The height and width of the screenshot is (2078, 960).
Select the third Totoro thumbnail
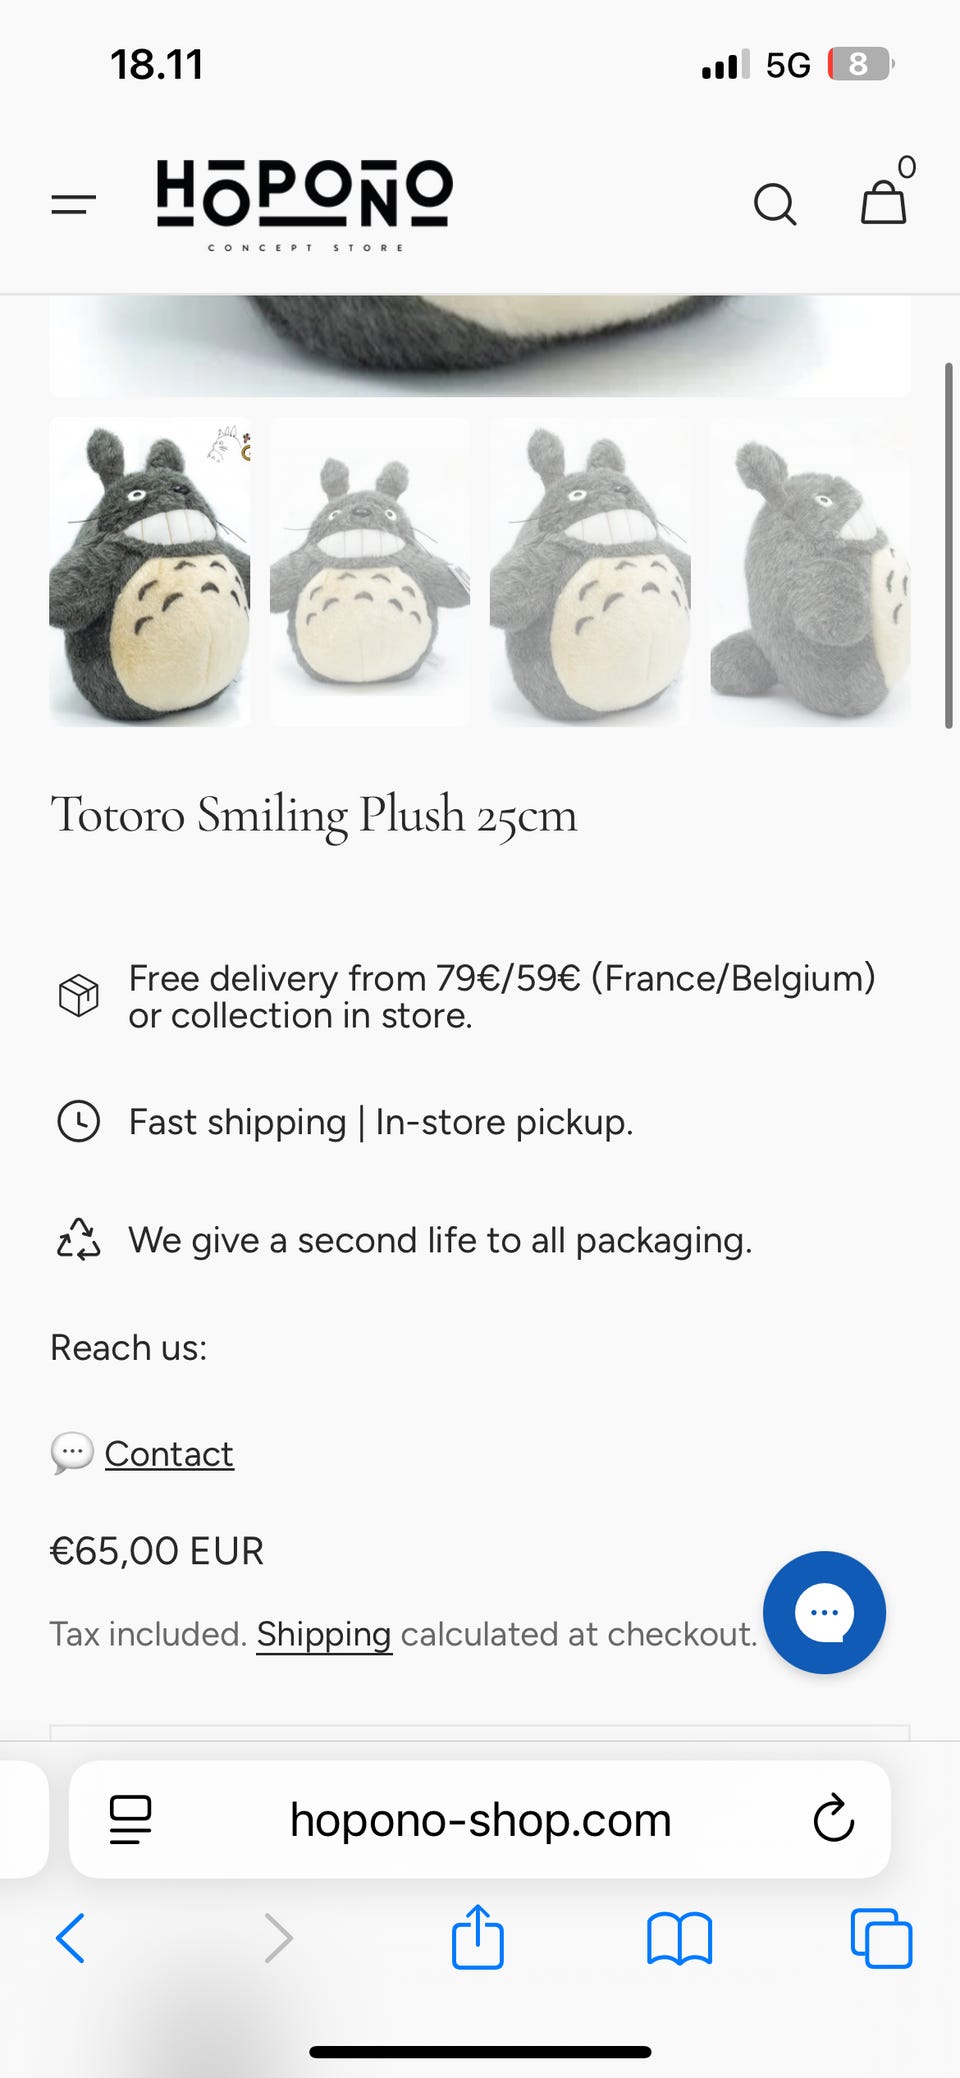click(590, 572)
